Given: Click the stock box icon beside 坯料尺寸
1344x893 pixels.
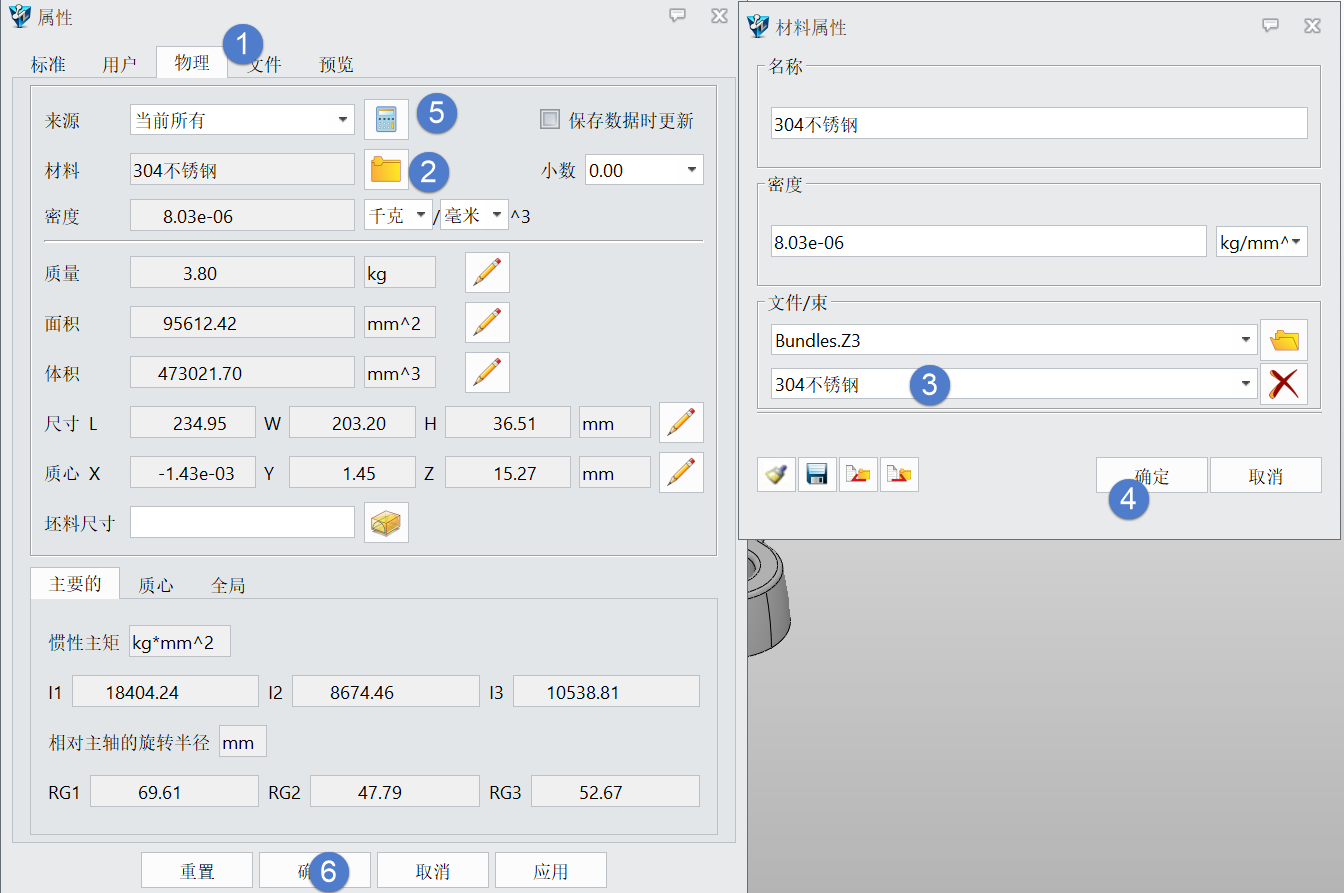Looking at the screenshot, I should (386, 522).
